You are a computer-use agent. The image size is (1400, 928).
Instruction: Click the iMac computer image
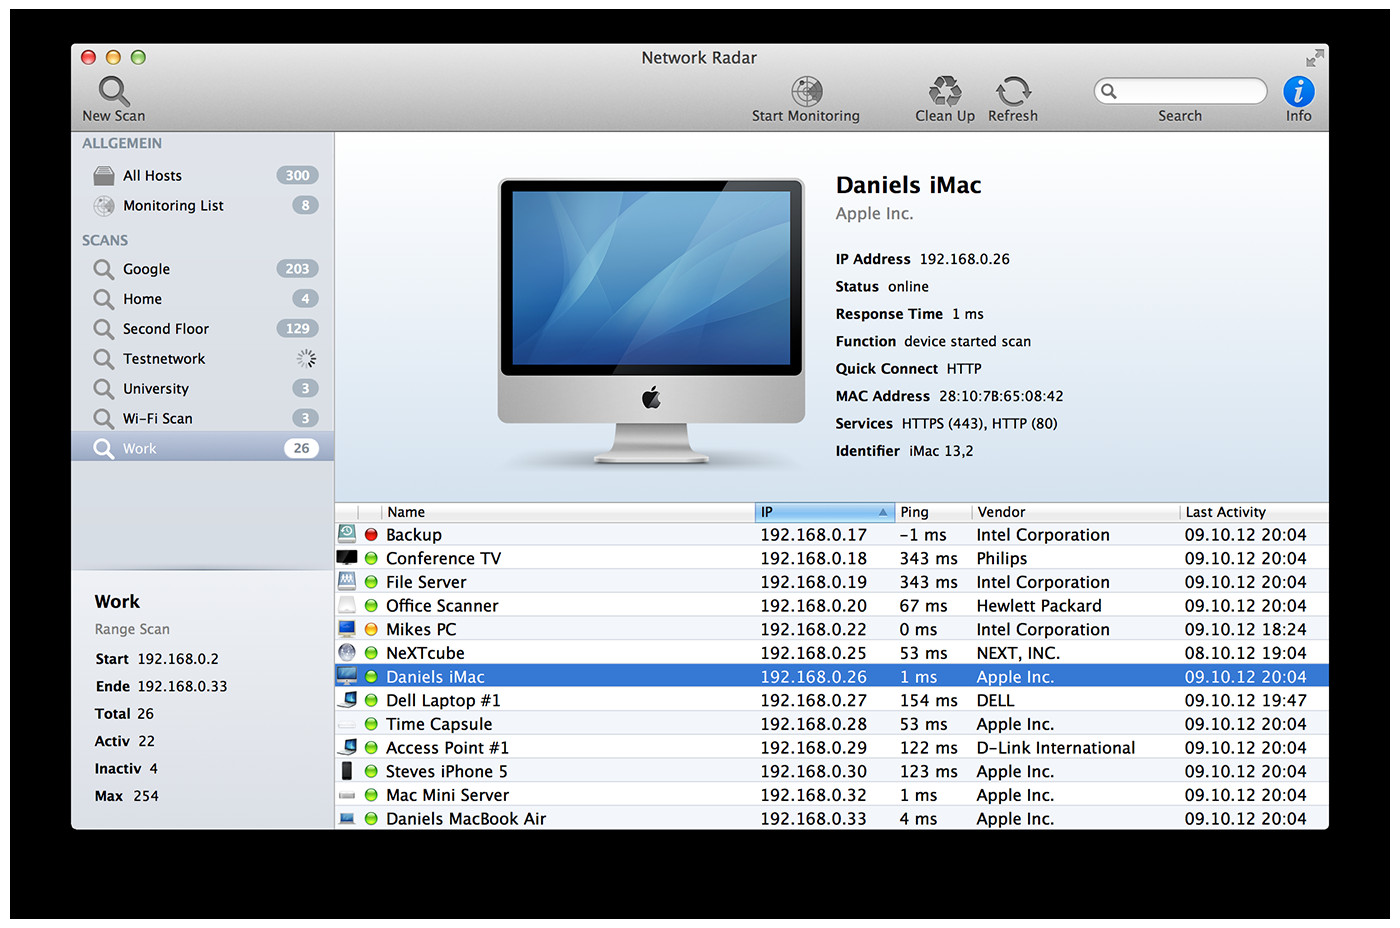tap(651, 320)
